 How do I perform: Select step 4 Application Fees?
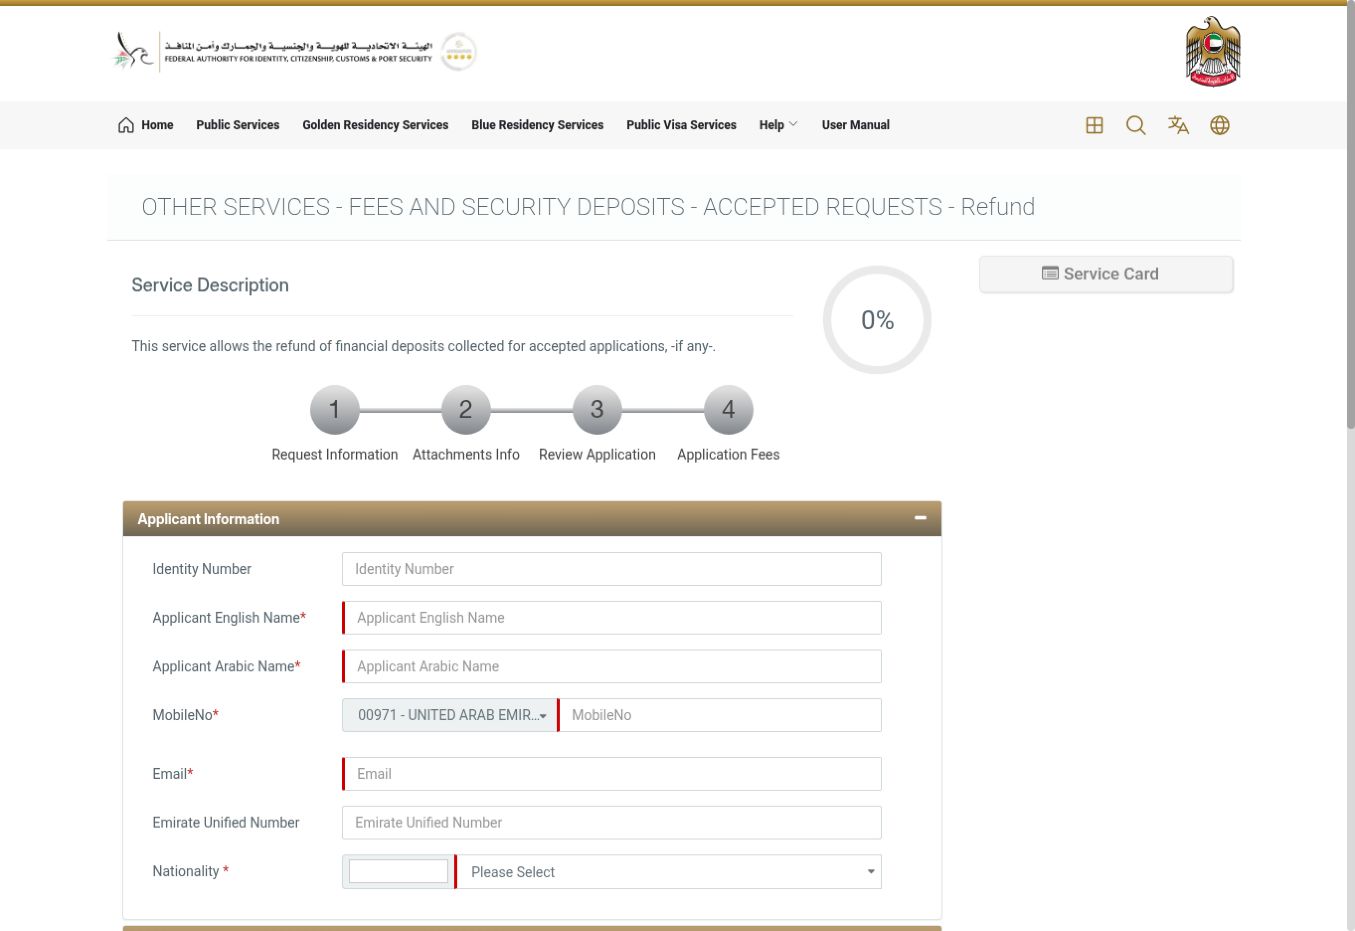point(728,410)
